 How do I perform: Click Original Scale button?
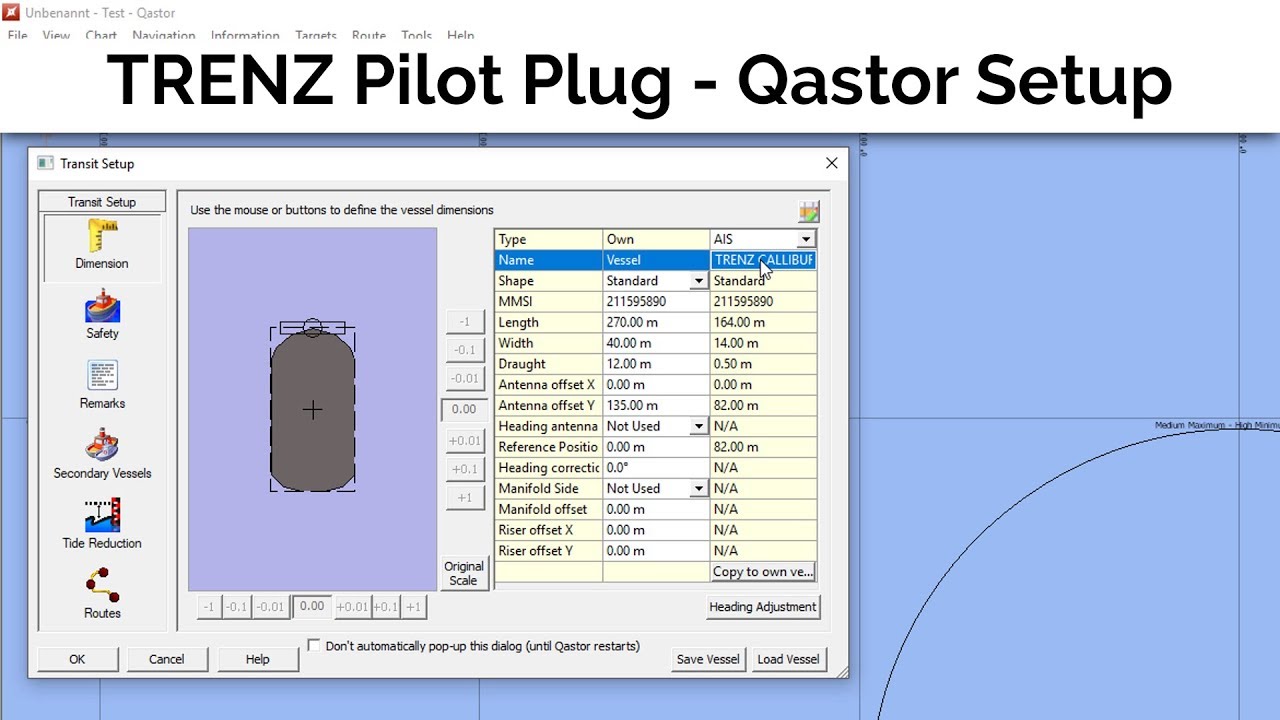(464, 573)
